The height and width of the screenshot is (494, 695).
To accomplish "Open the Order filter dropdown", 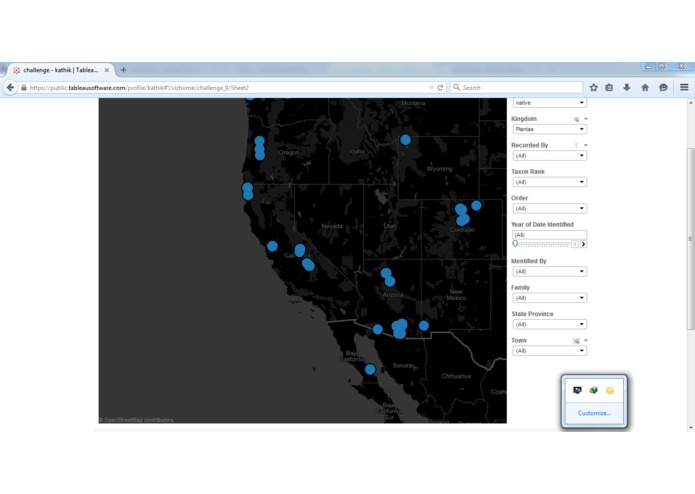I will click(x=550, y=208).
